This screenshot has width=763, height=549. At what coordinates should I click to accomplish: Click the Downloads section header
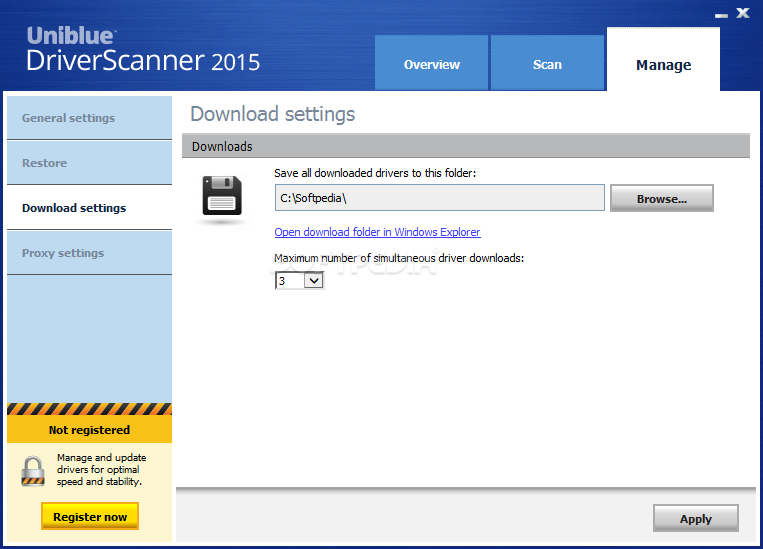466,146
